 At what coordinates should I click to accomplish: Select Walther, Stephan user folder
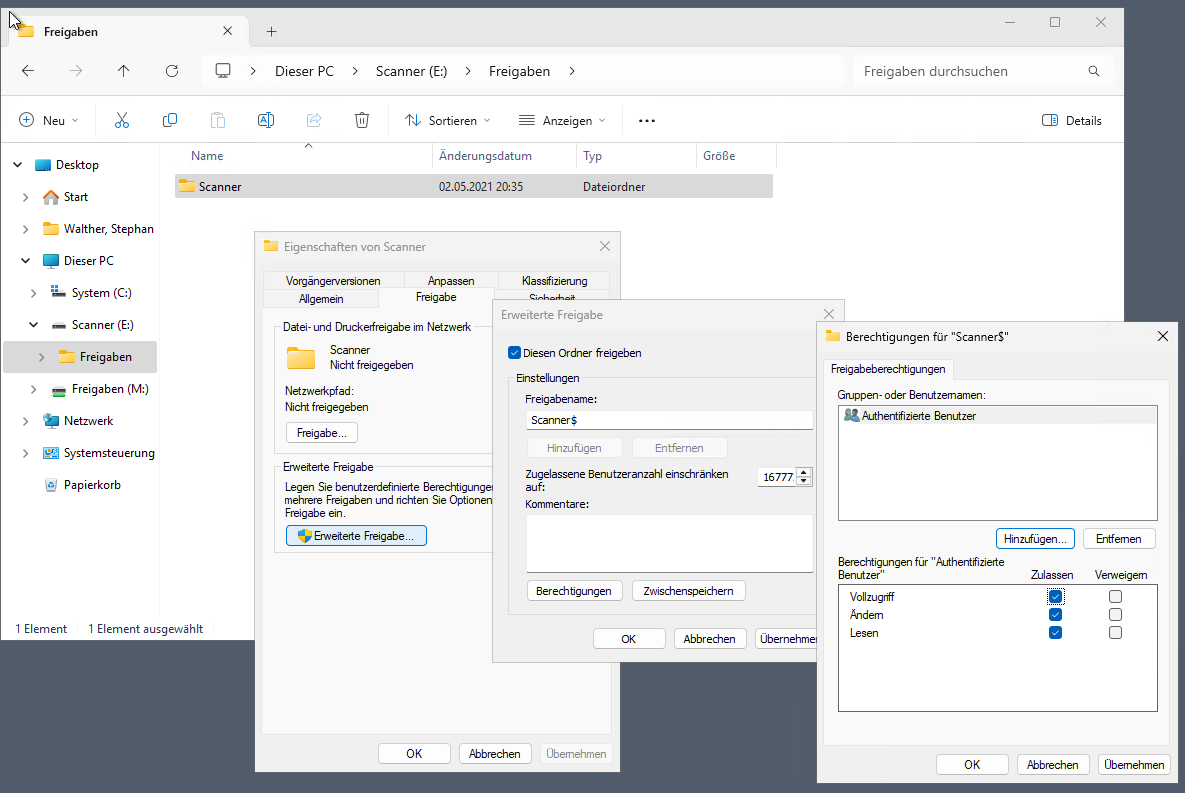click(x=108, y=228)
